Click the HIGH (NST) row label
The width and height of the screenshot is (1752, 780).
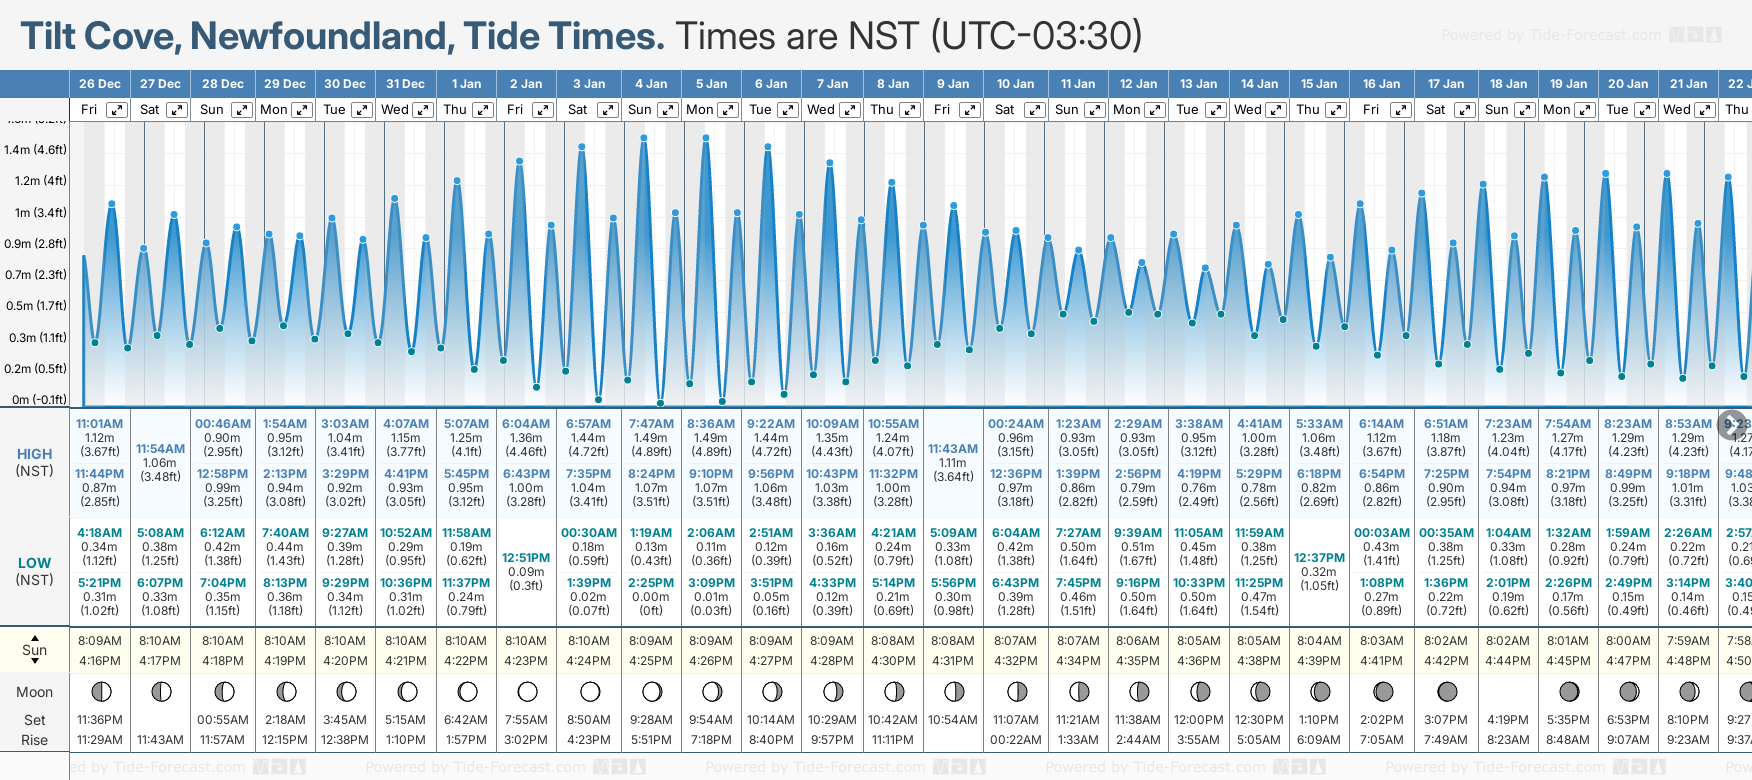tap(35, 462)
